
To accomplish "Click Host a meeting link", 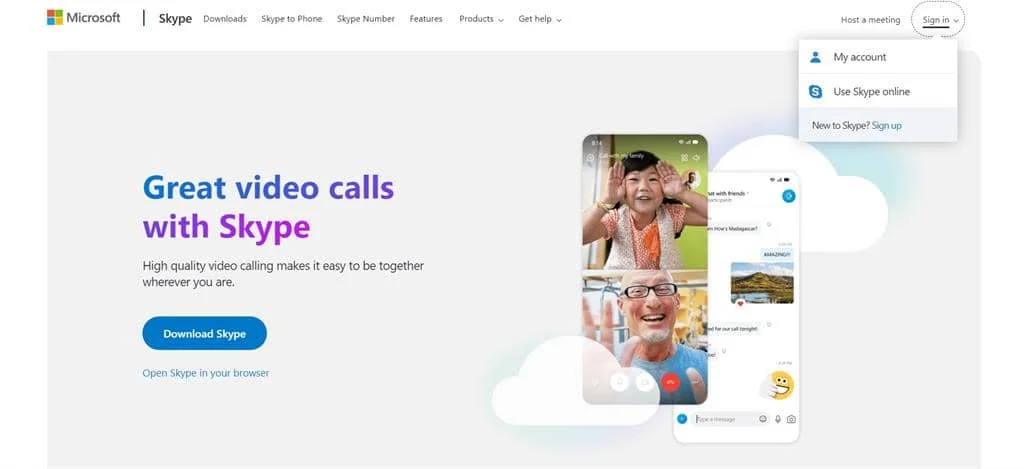I will click(870, 20).
